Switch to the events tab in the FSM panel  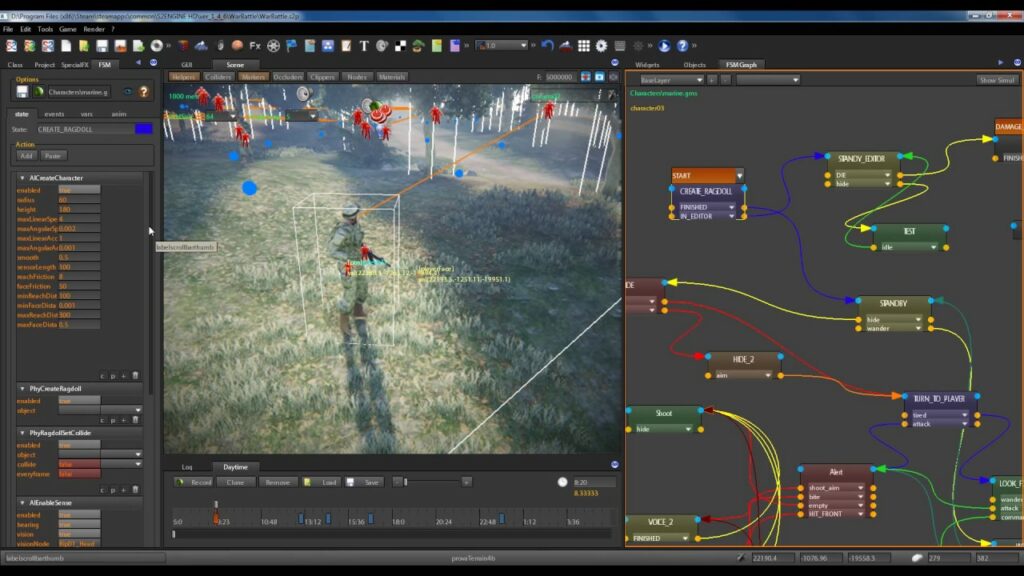55,114
